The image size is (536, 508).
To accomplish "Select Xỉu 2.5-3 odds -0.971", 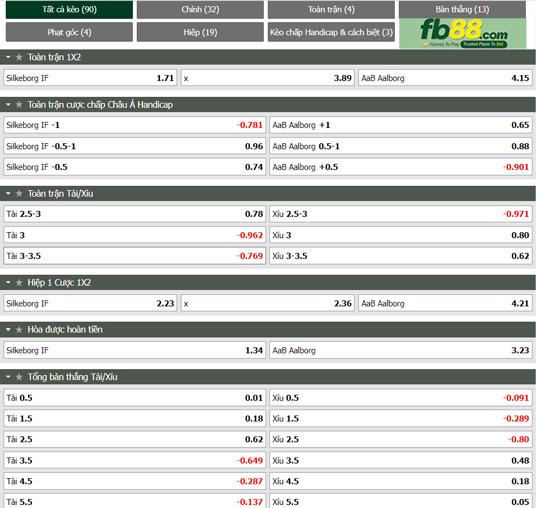I will (401, 214).
